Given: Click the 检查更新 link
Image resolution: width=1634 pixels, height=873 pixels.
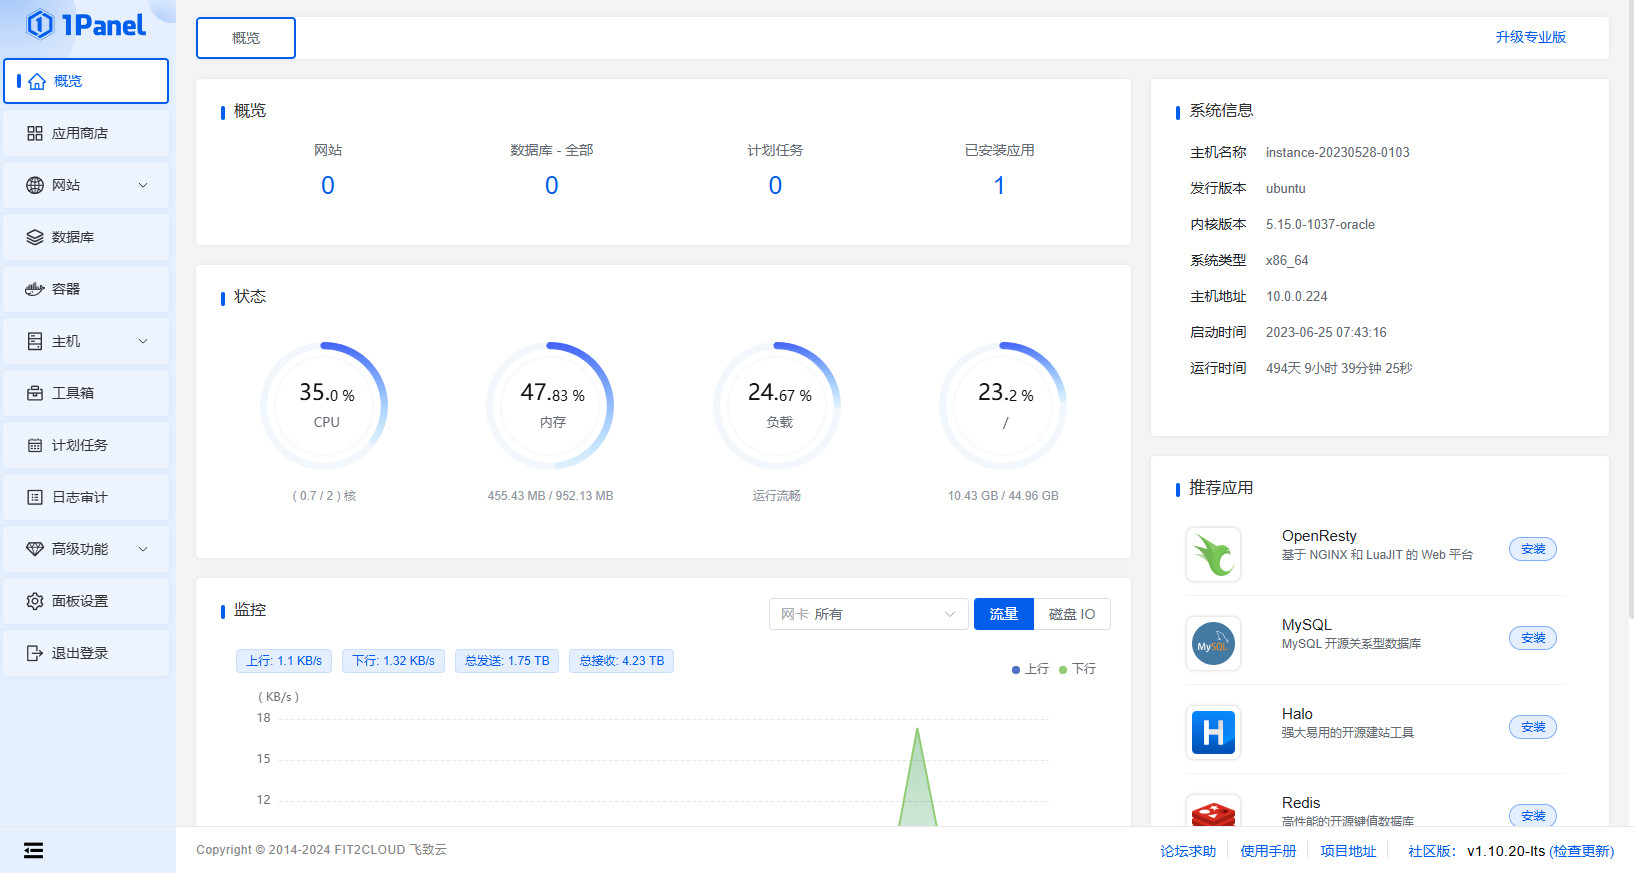Looking at the screenshot, I should pyautogui.click(x=1581, y=851).
